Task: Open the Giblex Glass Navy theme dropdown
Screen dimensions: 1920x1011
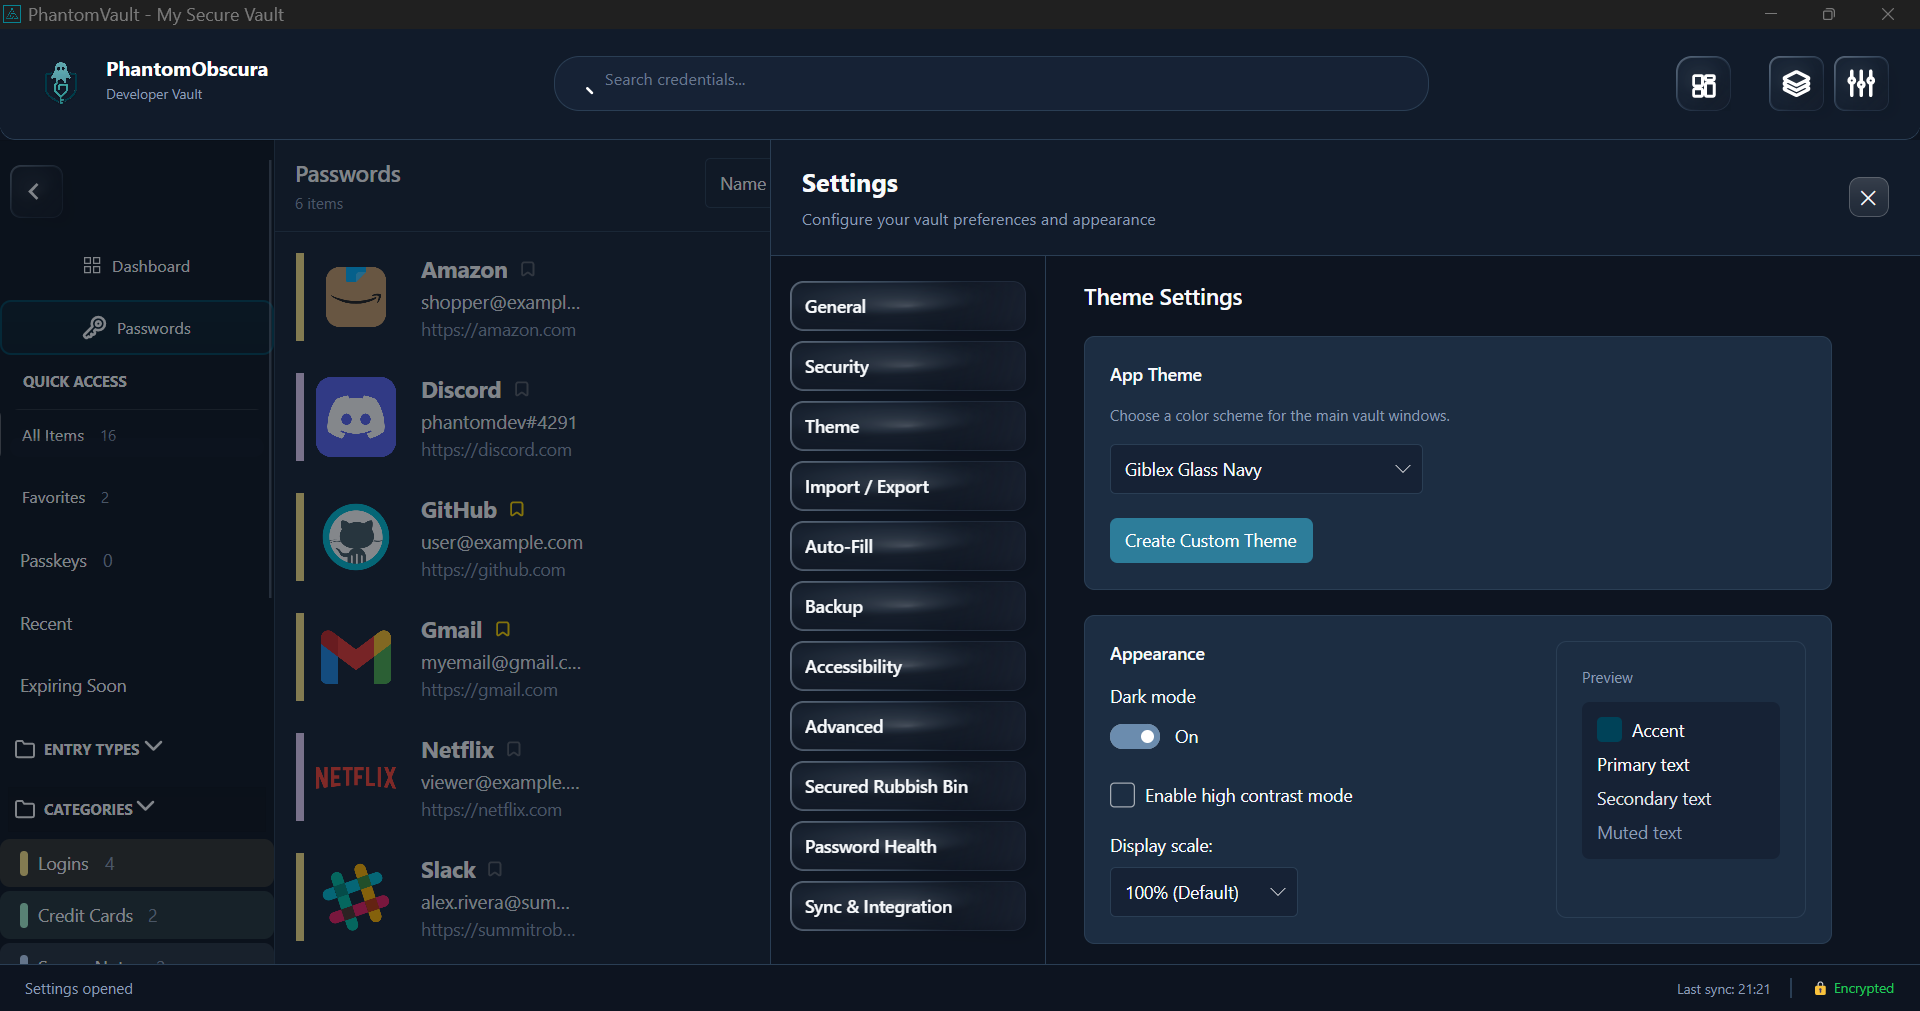Action: click(1265, 469)
